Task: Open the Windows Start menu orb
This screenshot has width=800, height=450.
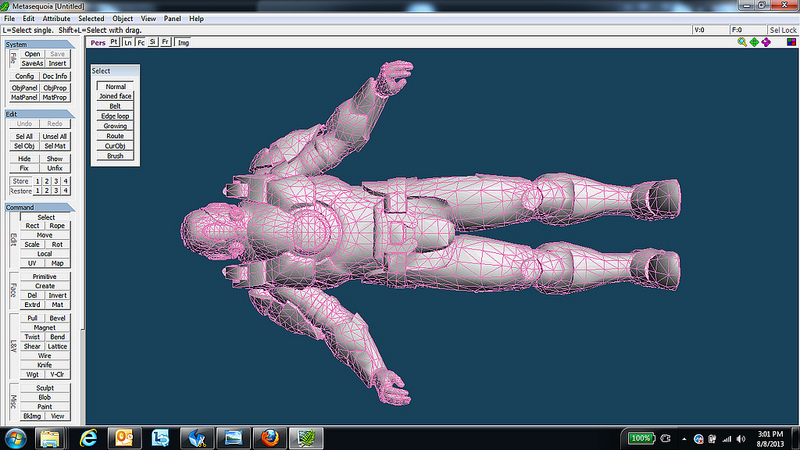Action: click(x=16, y=438)
